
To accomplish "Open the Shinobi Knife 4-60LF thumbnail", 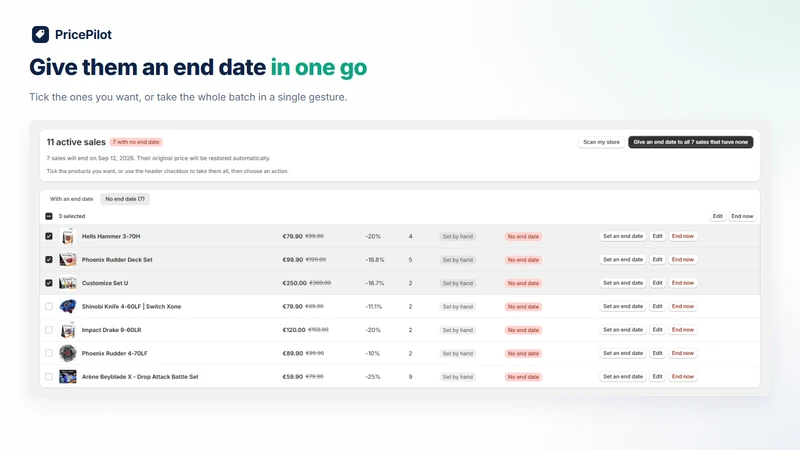I will pos(68,307).
